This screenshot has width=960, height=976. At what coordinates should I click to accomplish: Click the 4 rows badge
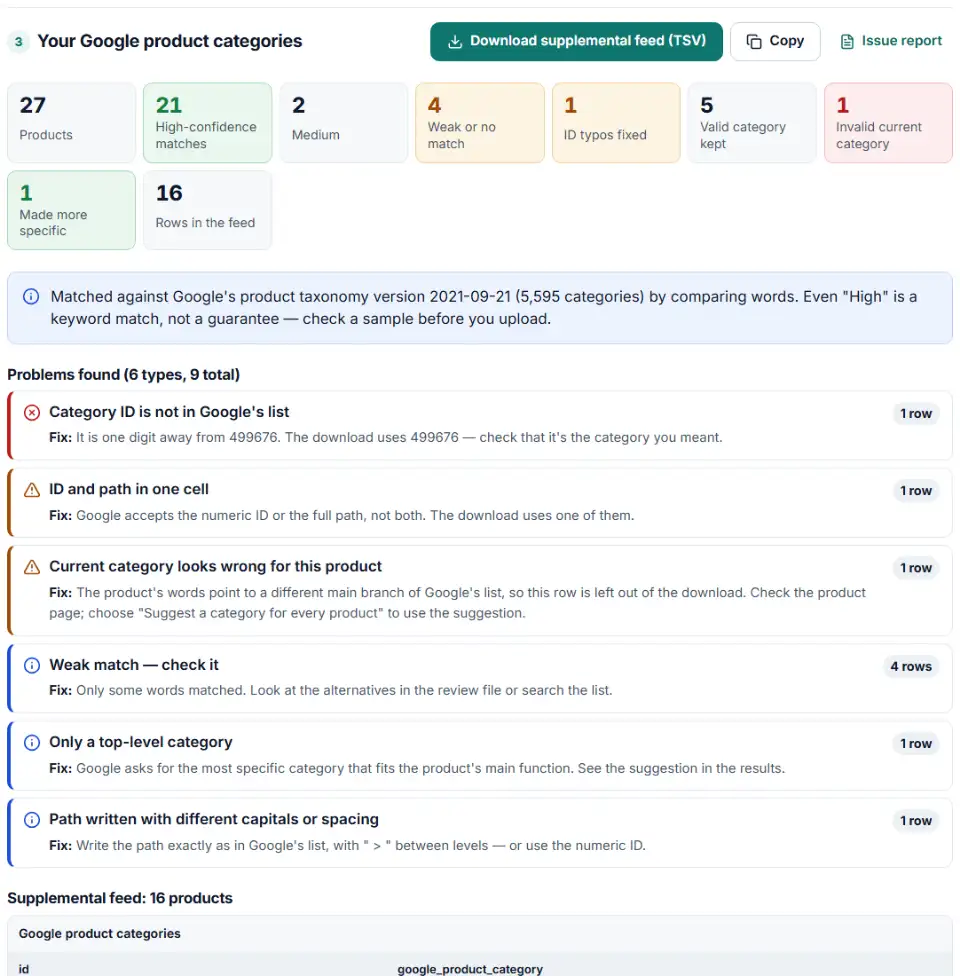911,666
